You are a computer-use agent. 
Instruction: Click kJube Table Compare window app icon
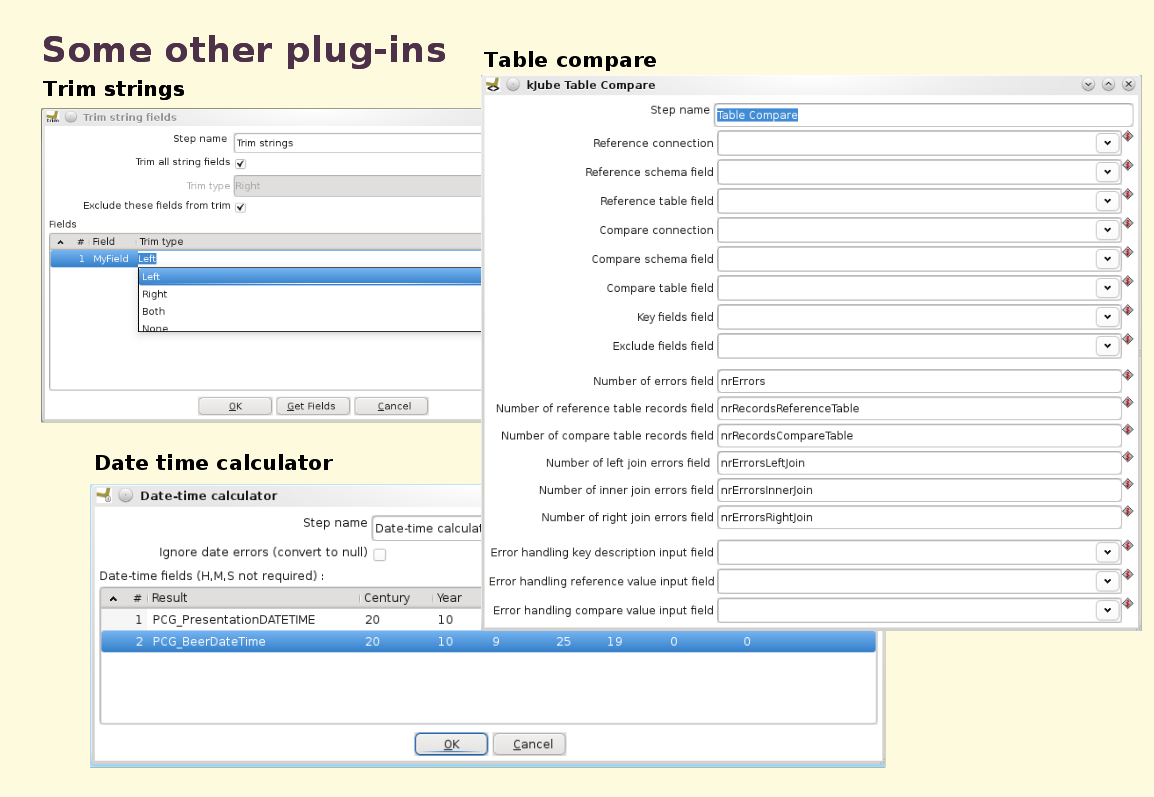(x=493, y=85)
